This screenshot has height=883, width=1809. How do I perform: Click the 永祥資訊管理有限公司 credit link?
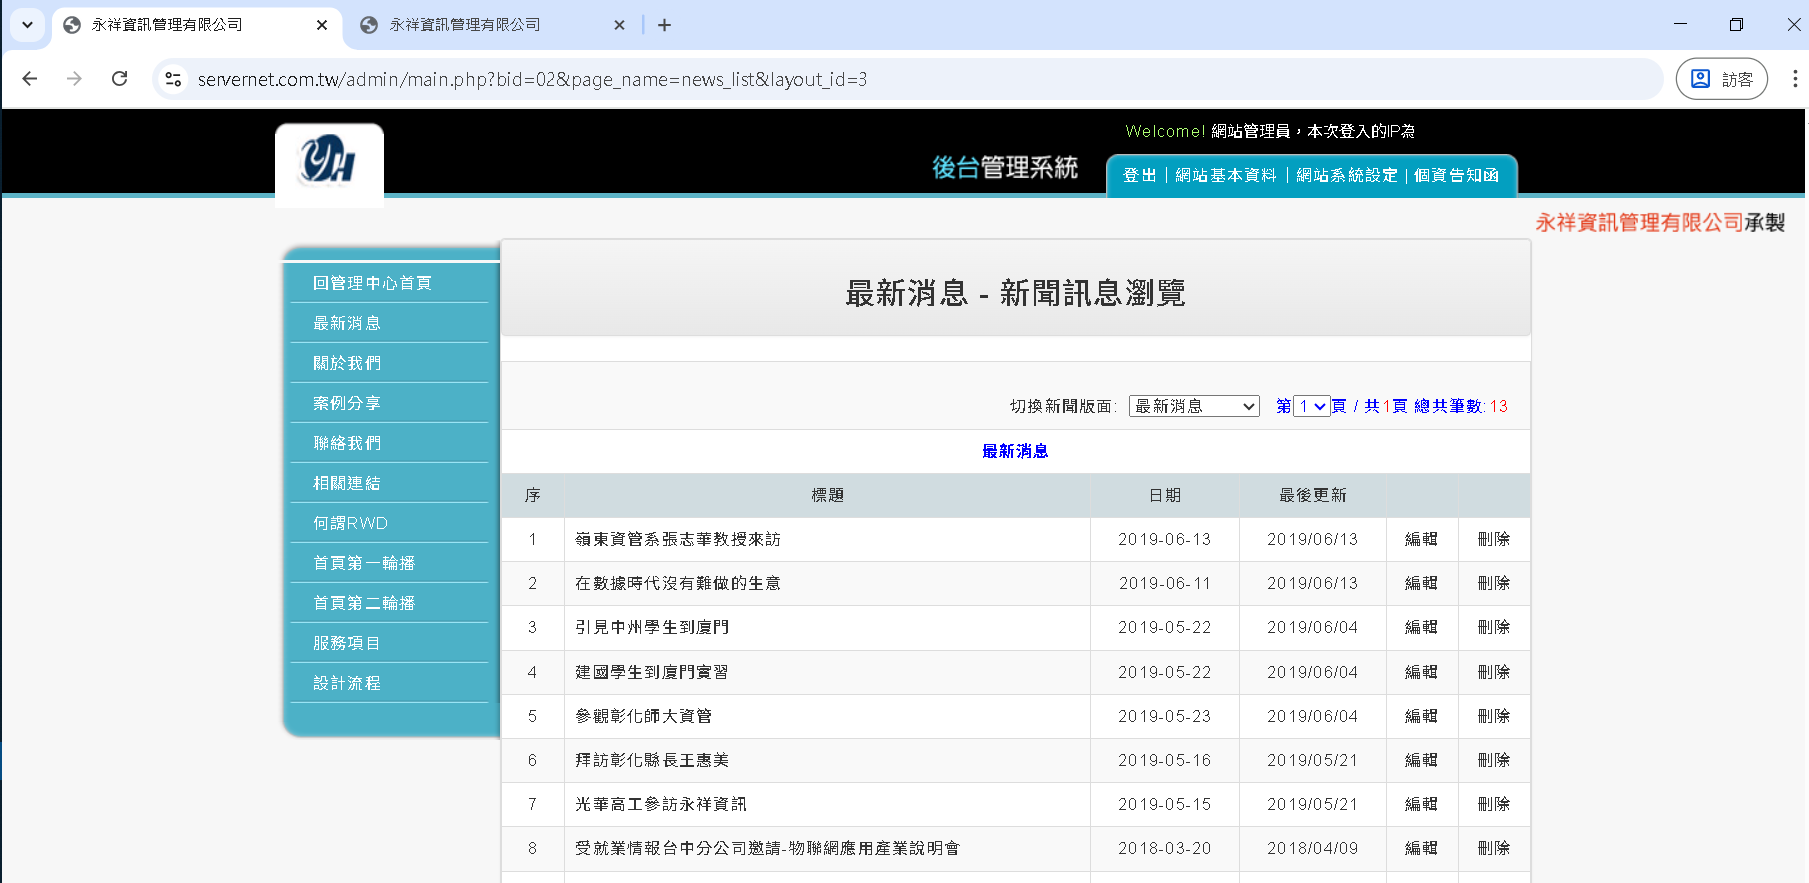1639,223
